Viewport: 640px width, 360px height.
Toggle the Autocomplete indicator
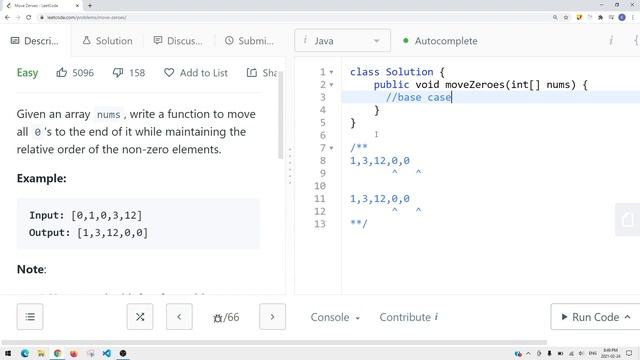(x=440, y=41)
